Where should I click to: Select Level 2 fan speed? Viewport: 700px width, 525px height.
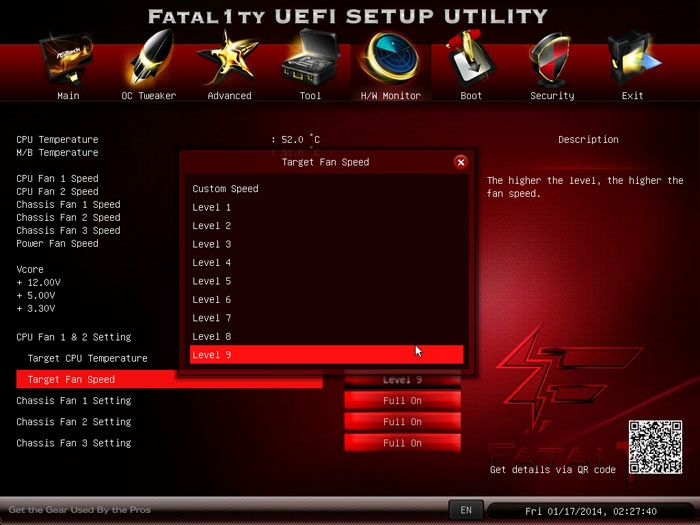click(x=326, y=225)
